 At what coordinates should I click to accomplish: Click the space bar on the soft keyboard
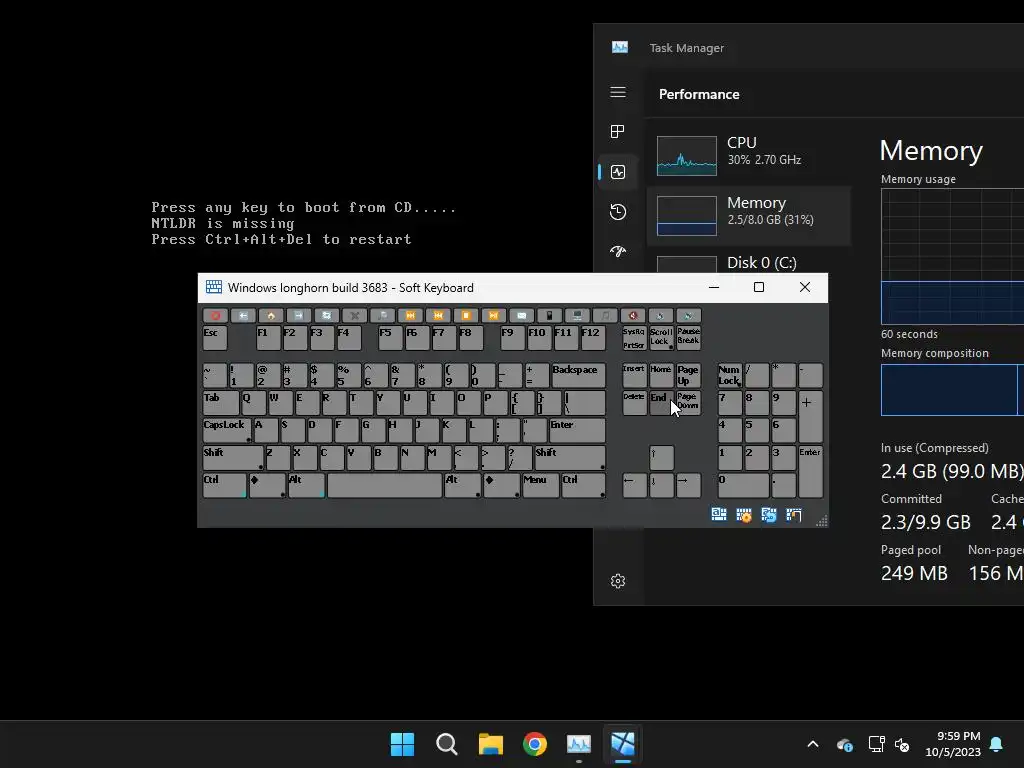click(x=385, y=486)
